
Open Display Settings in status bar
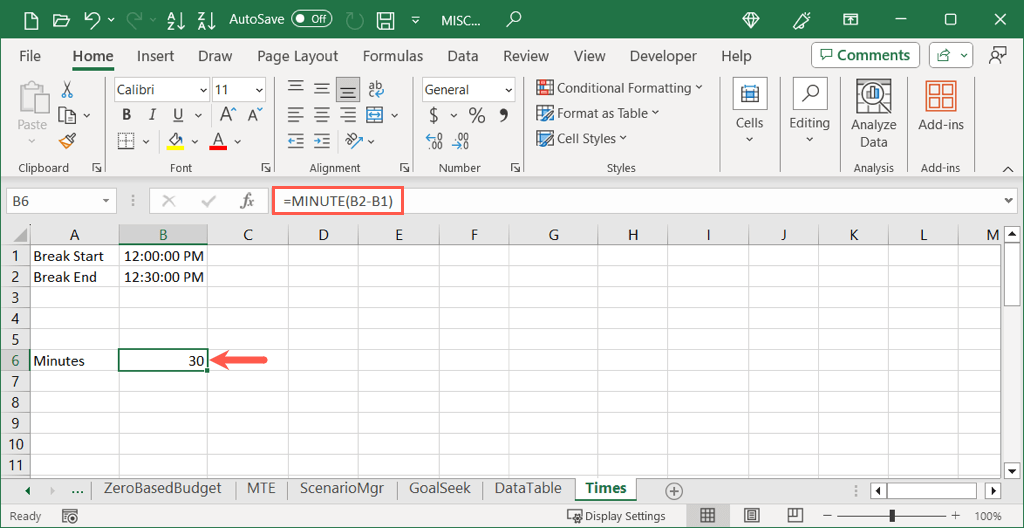point(616,516)
